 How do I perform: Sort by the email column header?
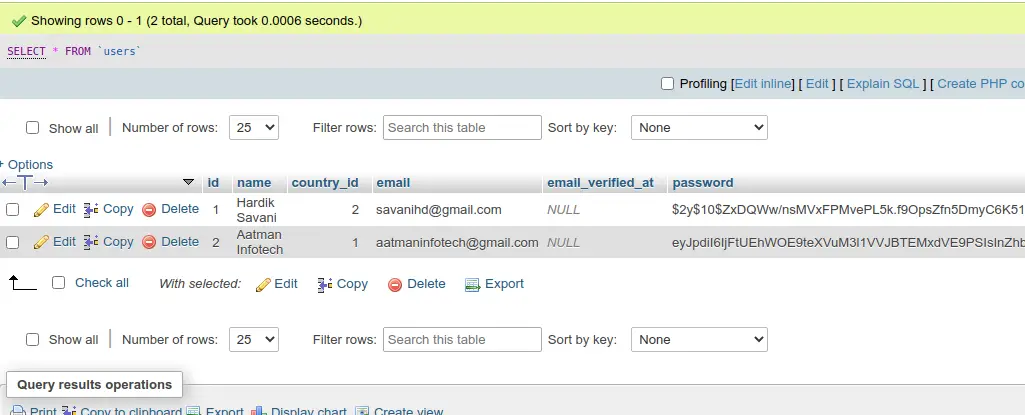coord(394,183)
